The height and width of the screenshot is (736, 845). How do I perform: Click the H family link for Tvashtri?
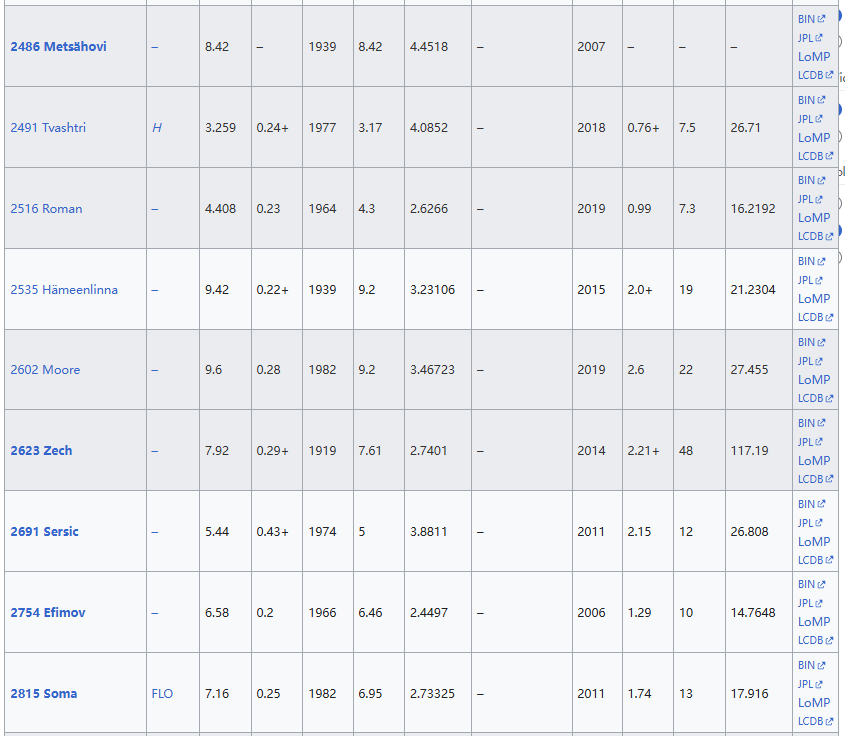(x=157, y=128)
